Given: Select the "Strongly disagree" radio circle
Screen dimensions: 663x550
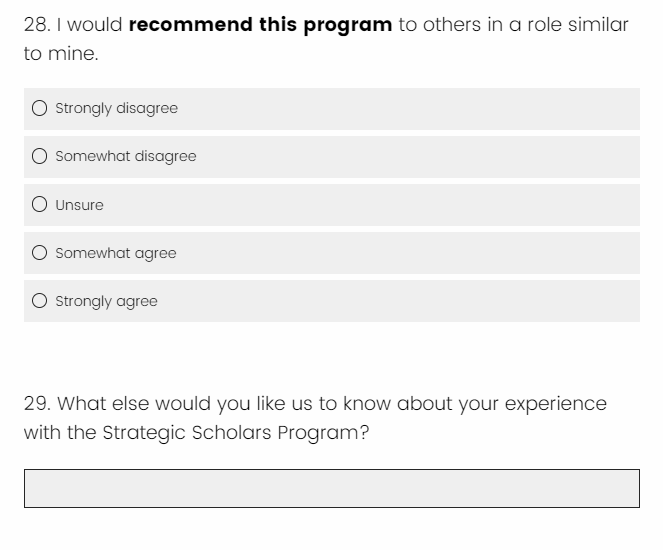Looking at the screenshot, I should pyautogui.click(x=39, y=108).
